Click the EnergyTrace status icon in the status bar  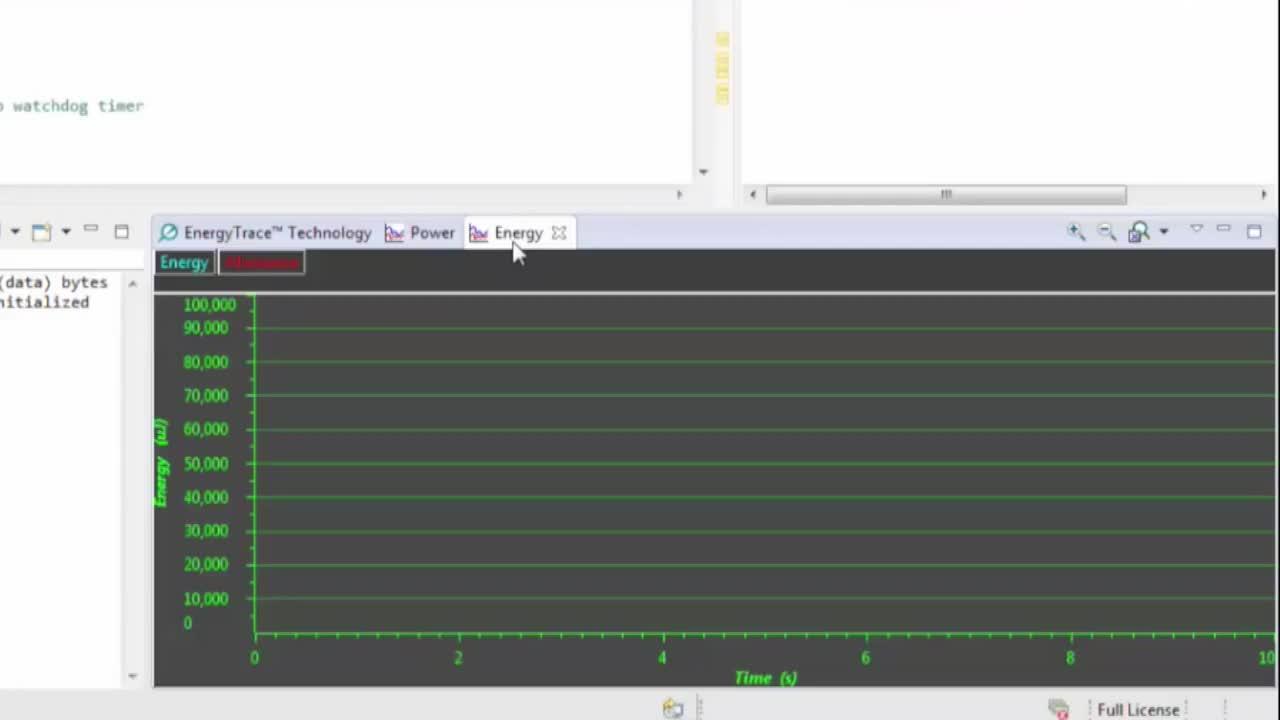coord(673,708)
